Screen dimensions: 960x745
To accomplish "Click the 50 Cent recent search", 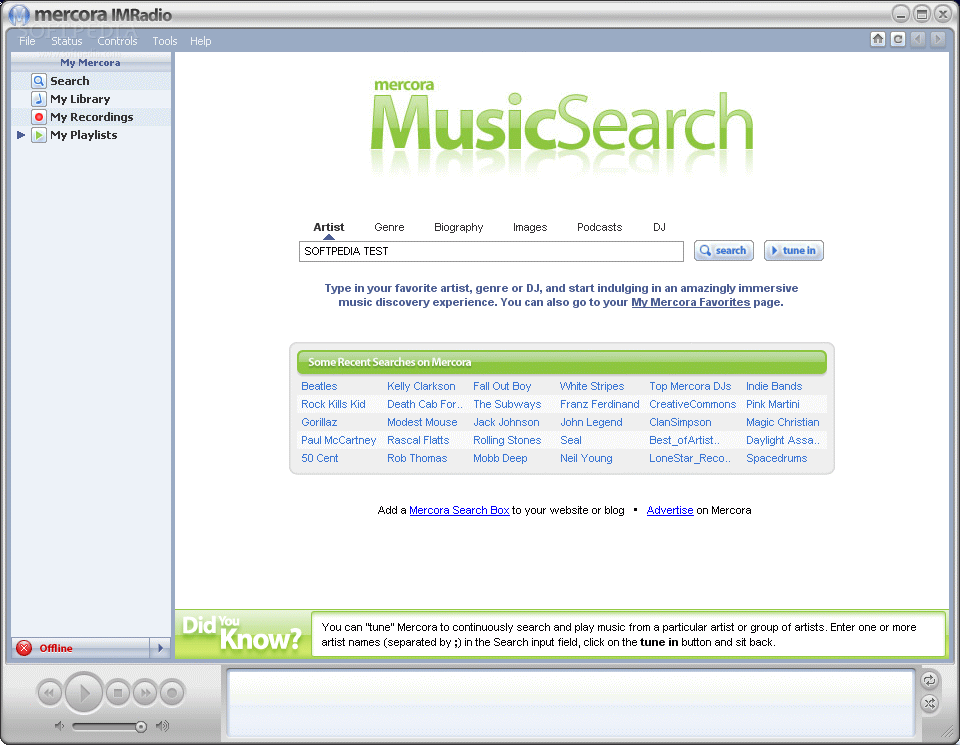I will coord(320,458).
